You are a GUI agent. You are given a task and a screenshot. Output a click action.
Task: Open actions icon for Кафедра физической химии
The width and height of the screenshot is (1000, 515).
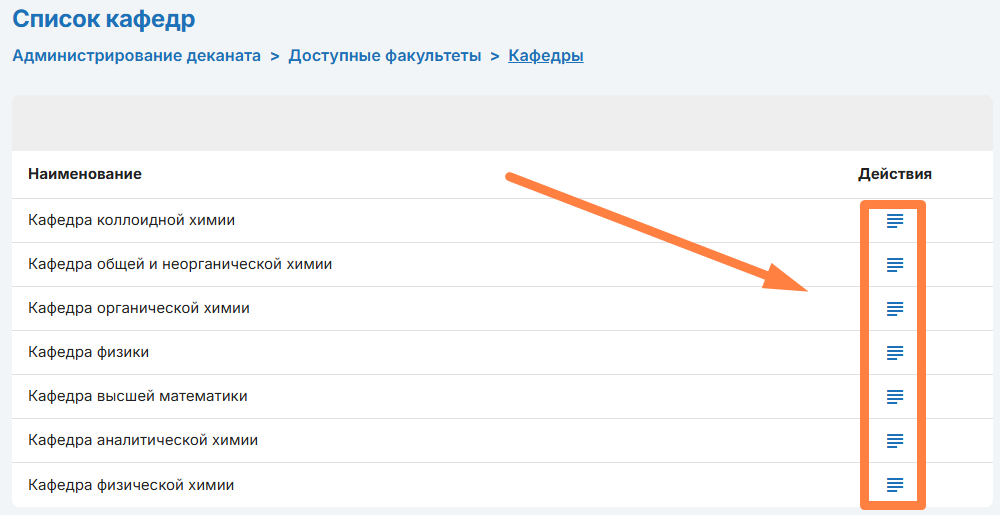[x=895, y=485]
